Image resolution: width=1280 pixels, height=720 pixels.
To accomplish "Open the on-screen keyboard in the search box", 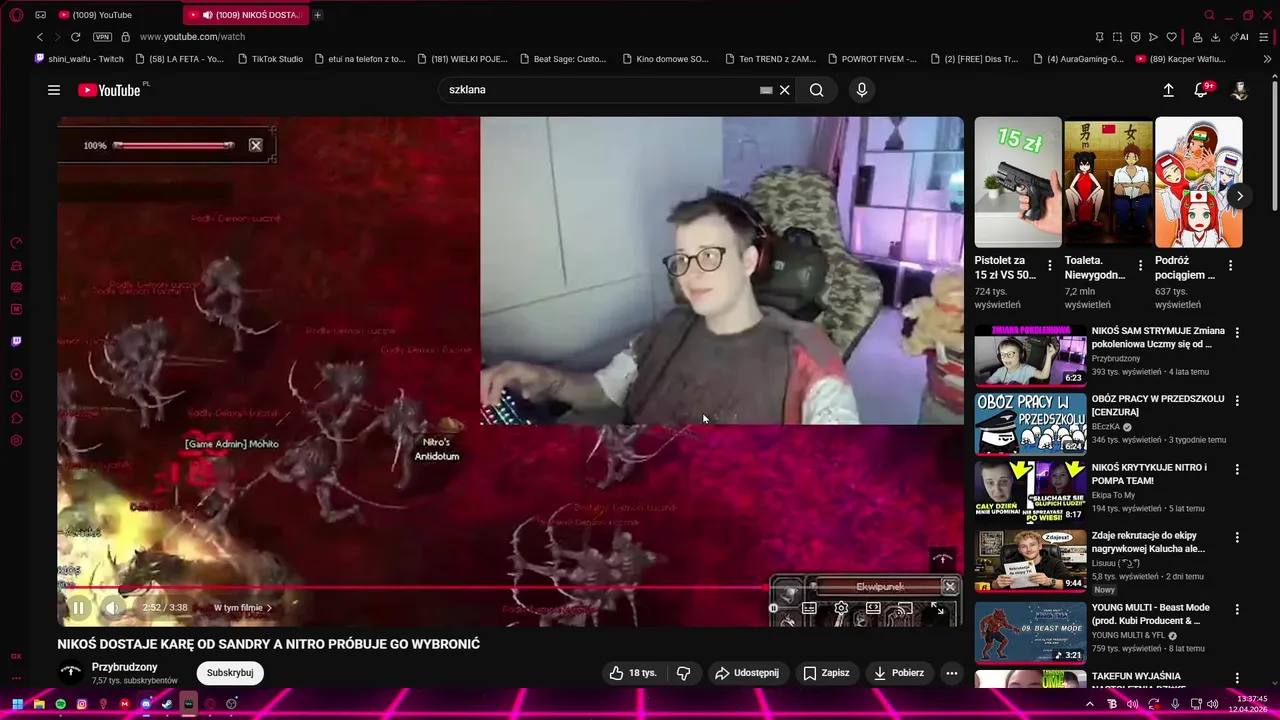I will click(x=766, y=90).
